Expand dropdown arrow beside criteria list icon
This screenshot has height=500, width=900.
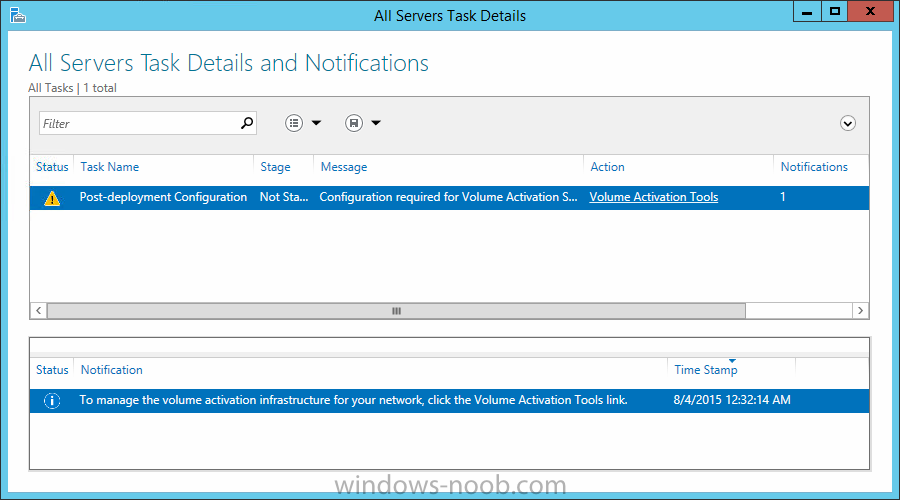click(x=316, y=123)
